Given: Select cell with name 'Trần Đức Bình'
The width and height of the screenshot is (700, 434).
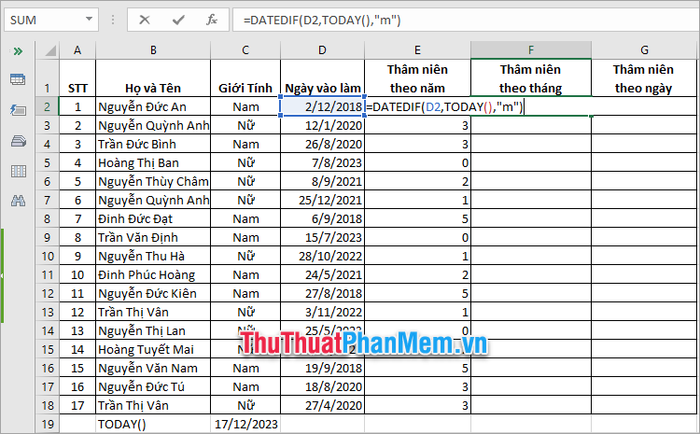Looking at the screenshot, I should tap(153, 144).
